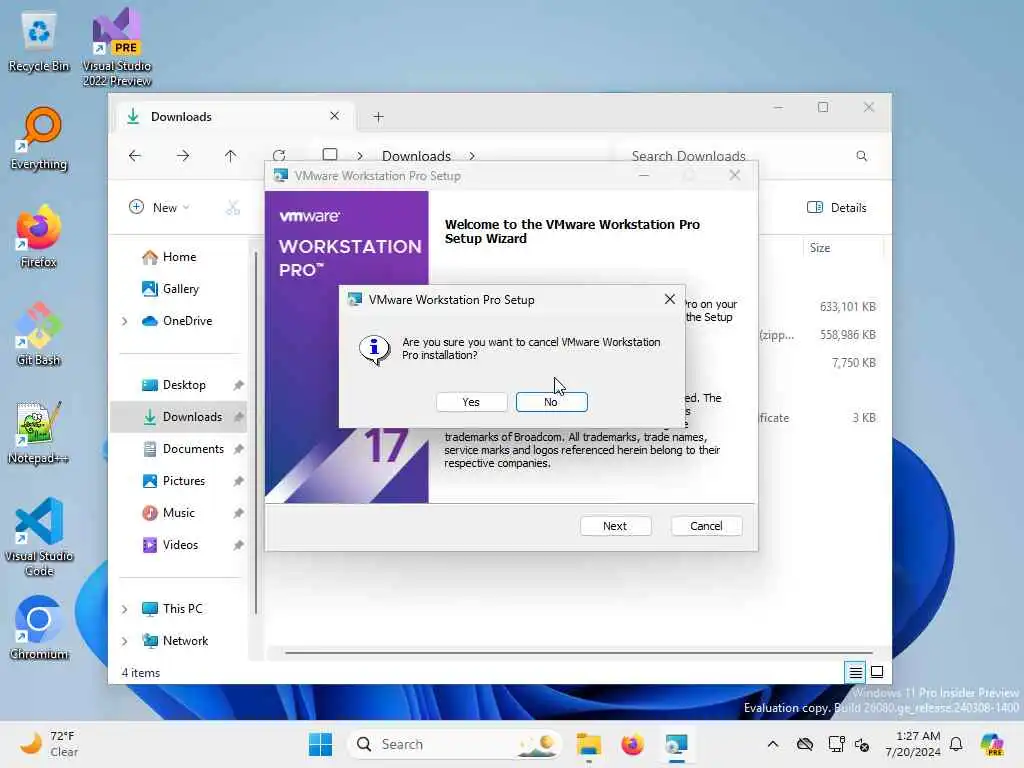Show hidden system tray icons
1024x768 pixels.
pos(773,744)
